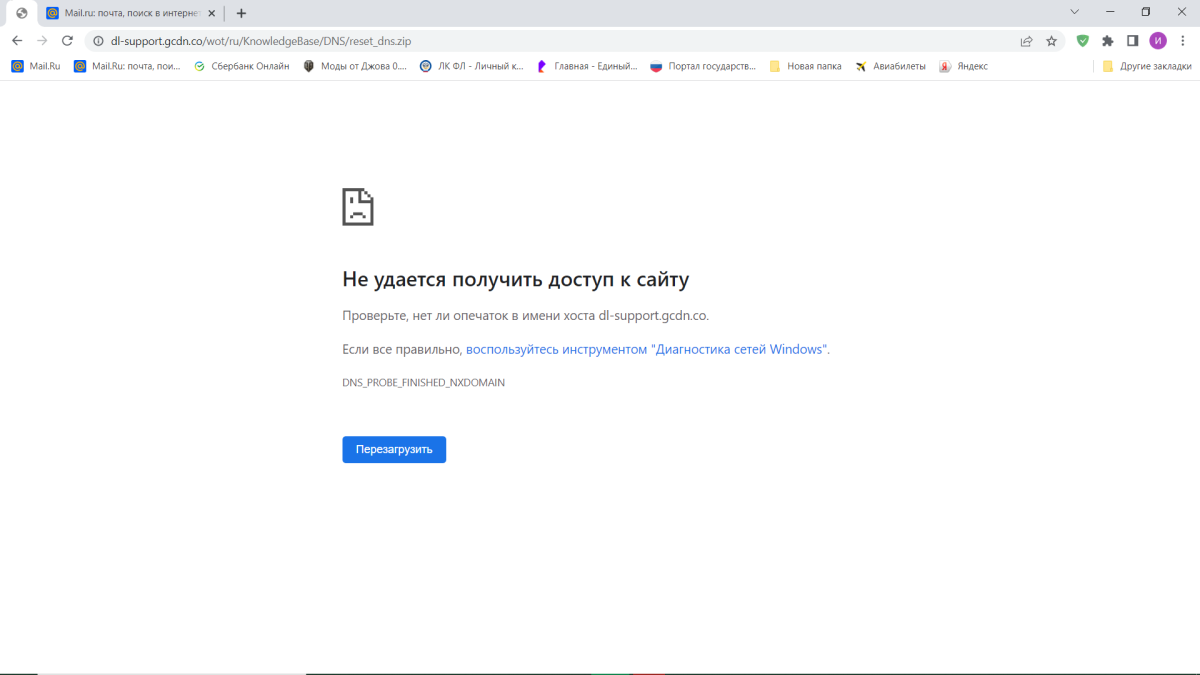Expand the Другие закладки folder
Viewport: 1200px width, 675px height.
(1146, 66)
